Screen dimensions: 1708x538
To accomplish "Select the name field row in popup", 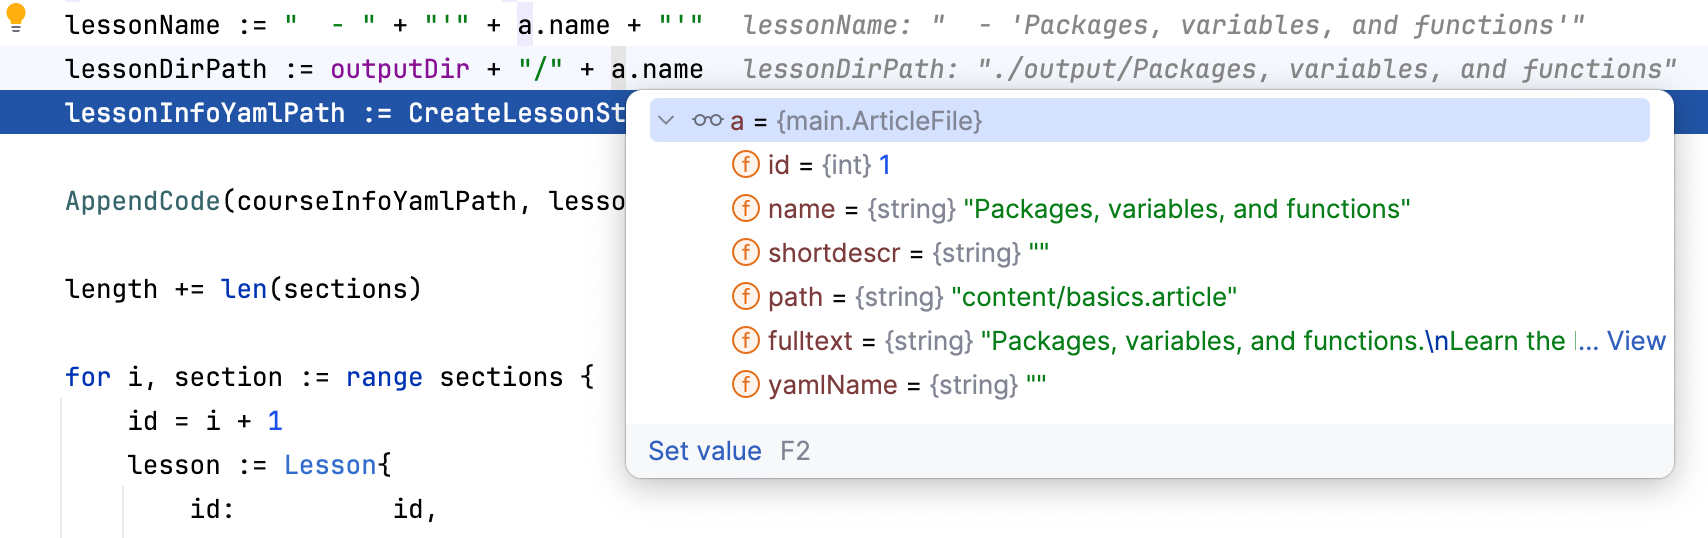I will pyautogui.click(x=1088, y=209).
